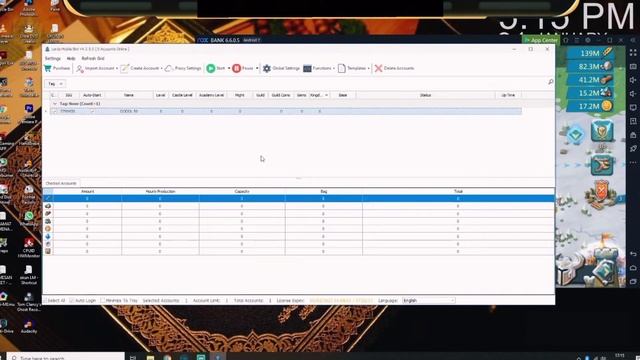The width and height of the screenshot is (640, 360).
Task: Click the Windows taskbar search box
Action: 65,357
